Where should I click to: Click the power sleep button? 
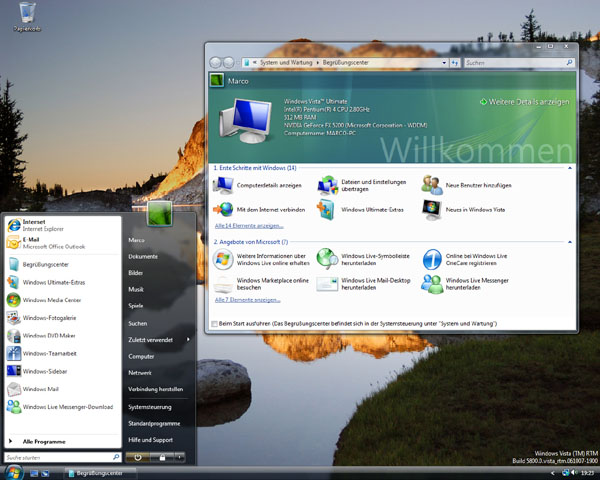[138, 457]
